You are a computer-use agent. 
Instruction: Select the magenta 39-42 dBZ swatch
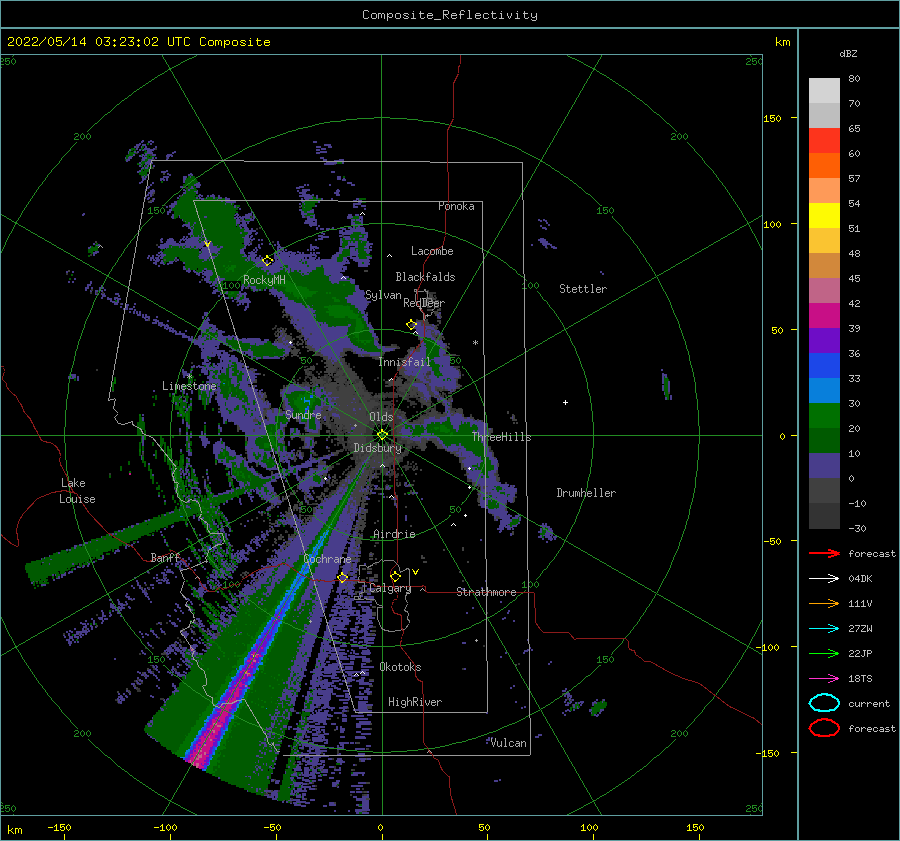pos(824,316)
